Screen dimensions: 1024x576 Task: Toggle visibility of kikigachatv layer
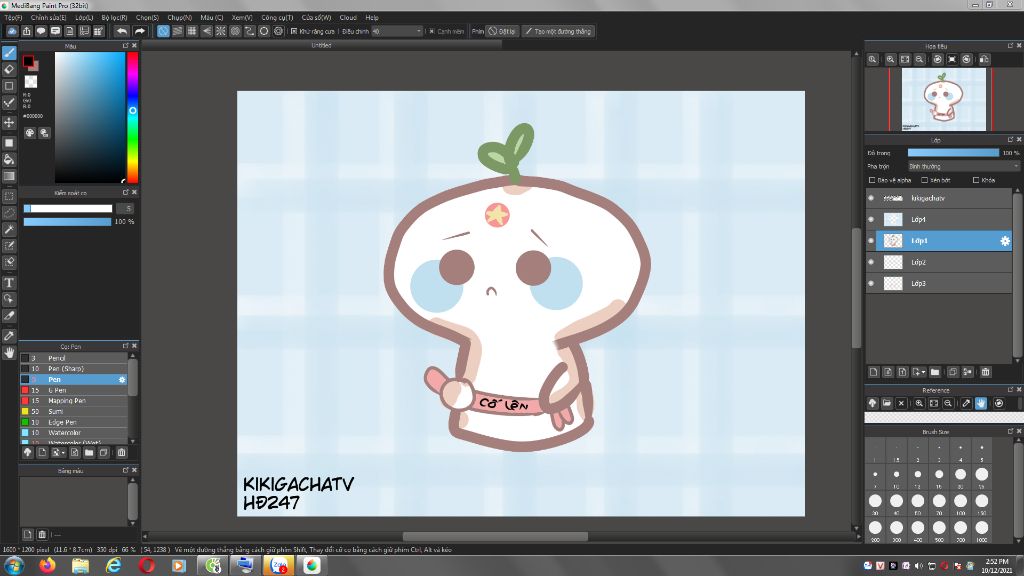point(871,198)
